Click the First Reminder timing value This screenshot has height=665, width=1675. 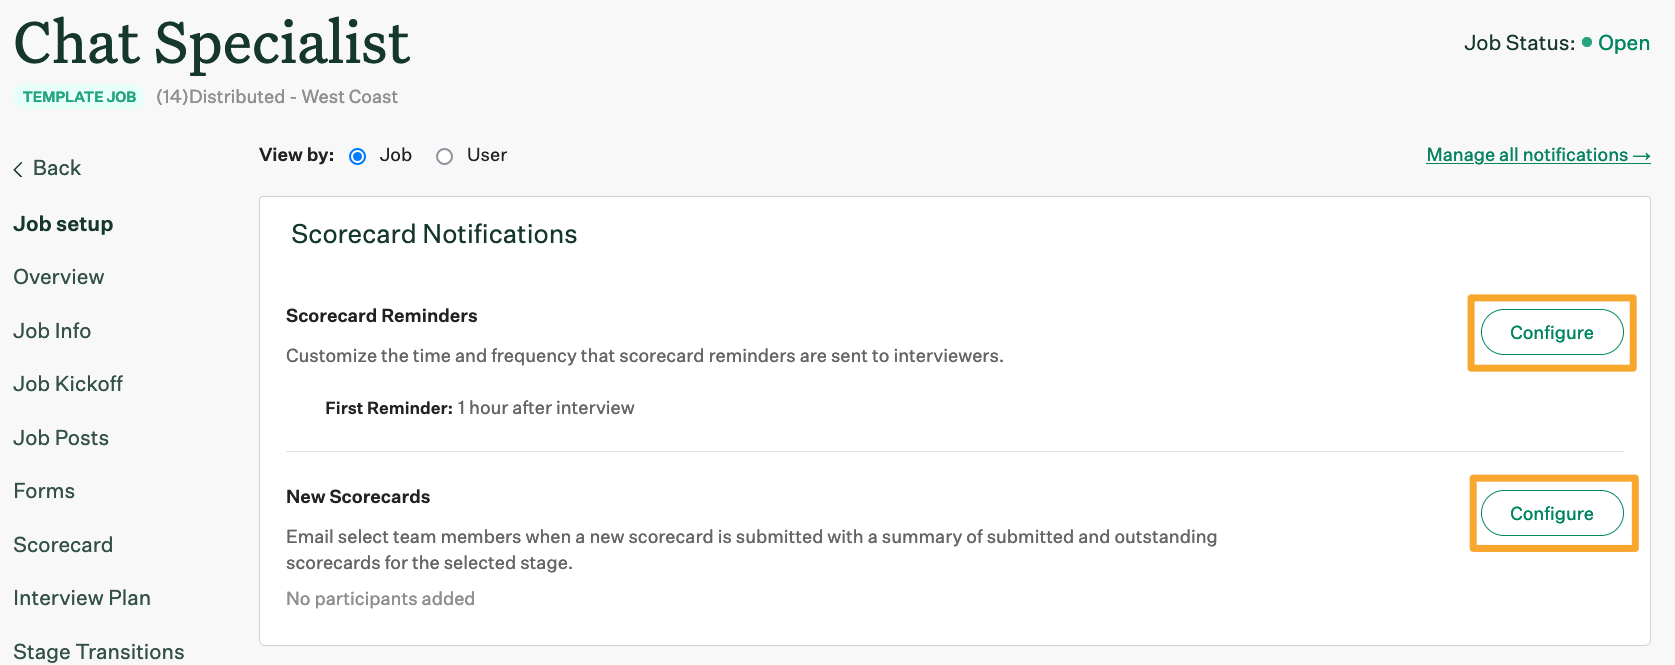pos(545,407)
